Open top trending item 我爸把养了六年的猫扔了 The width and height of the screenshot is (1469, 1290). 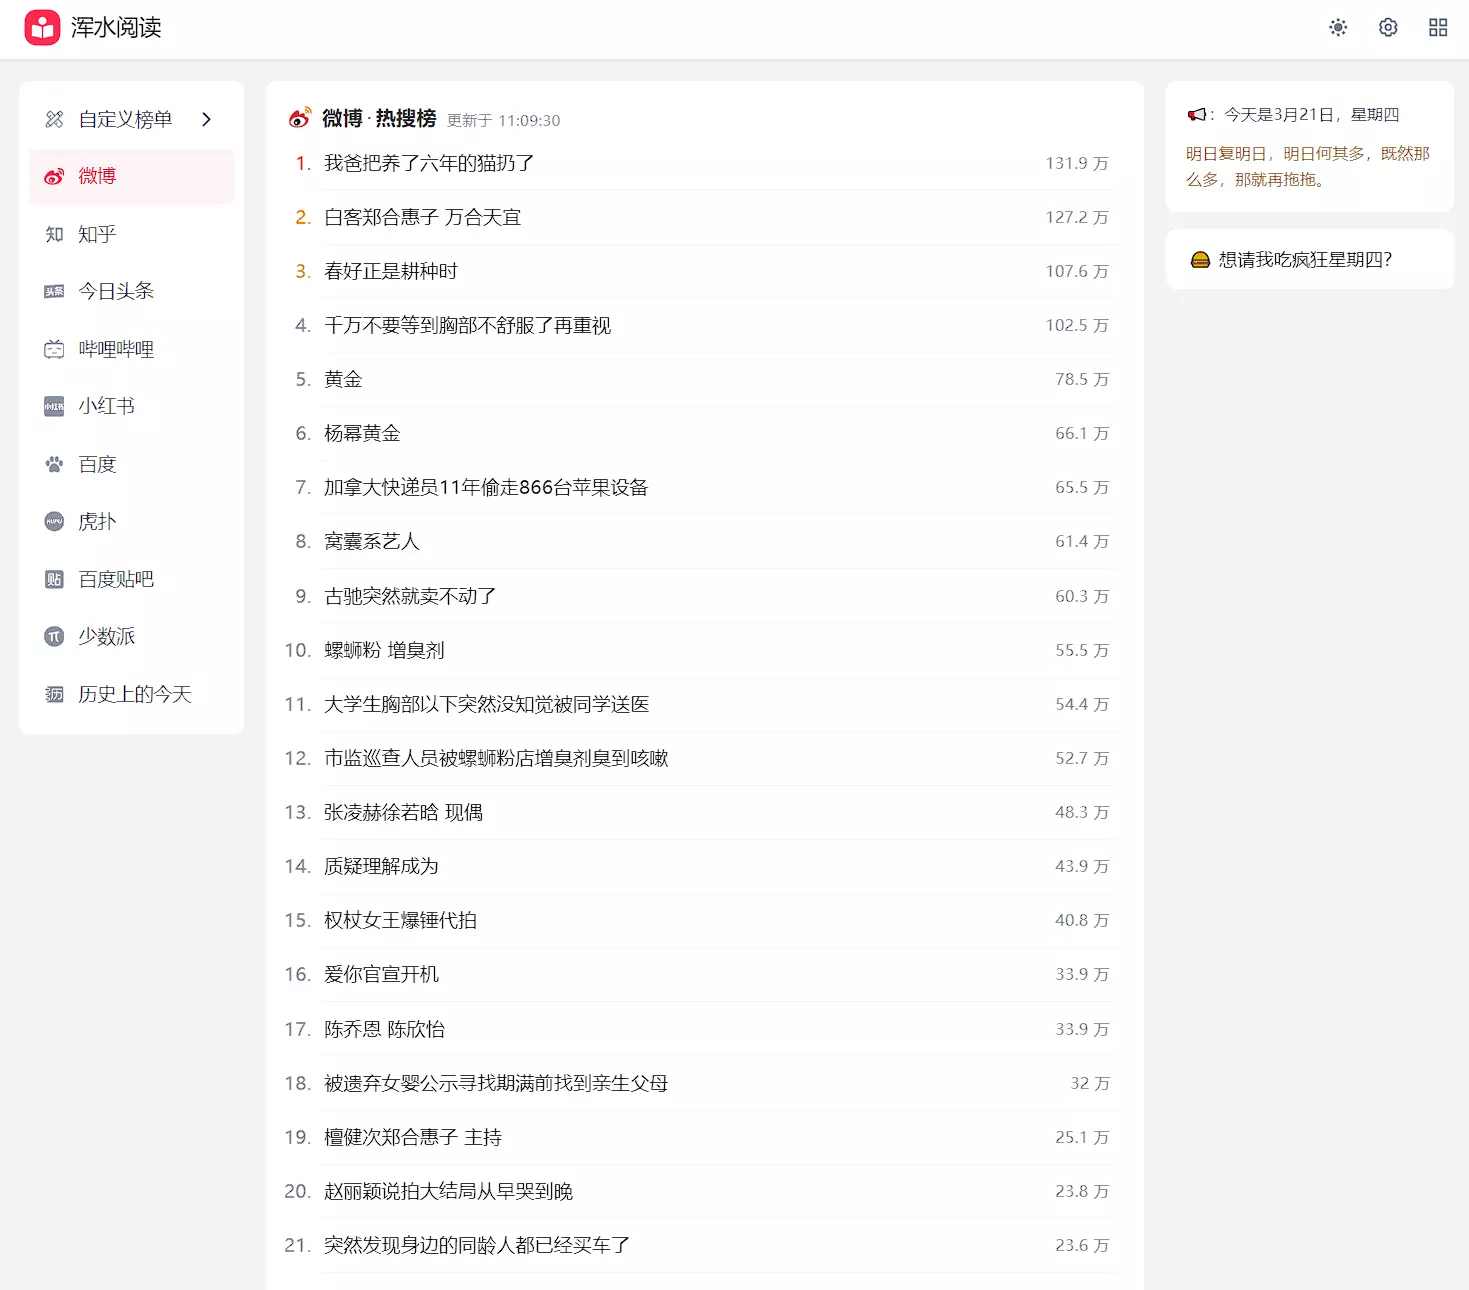429,163
